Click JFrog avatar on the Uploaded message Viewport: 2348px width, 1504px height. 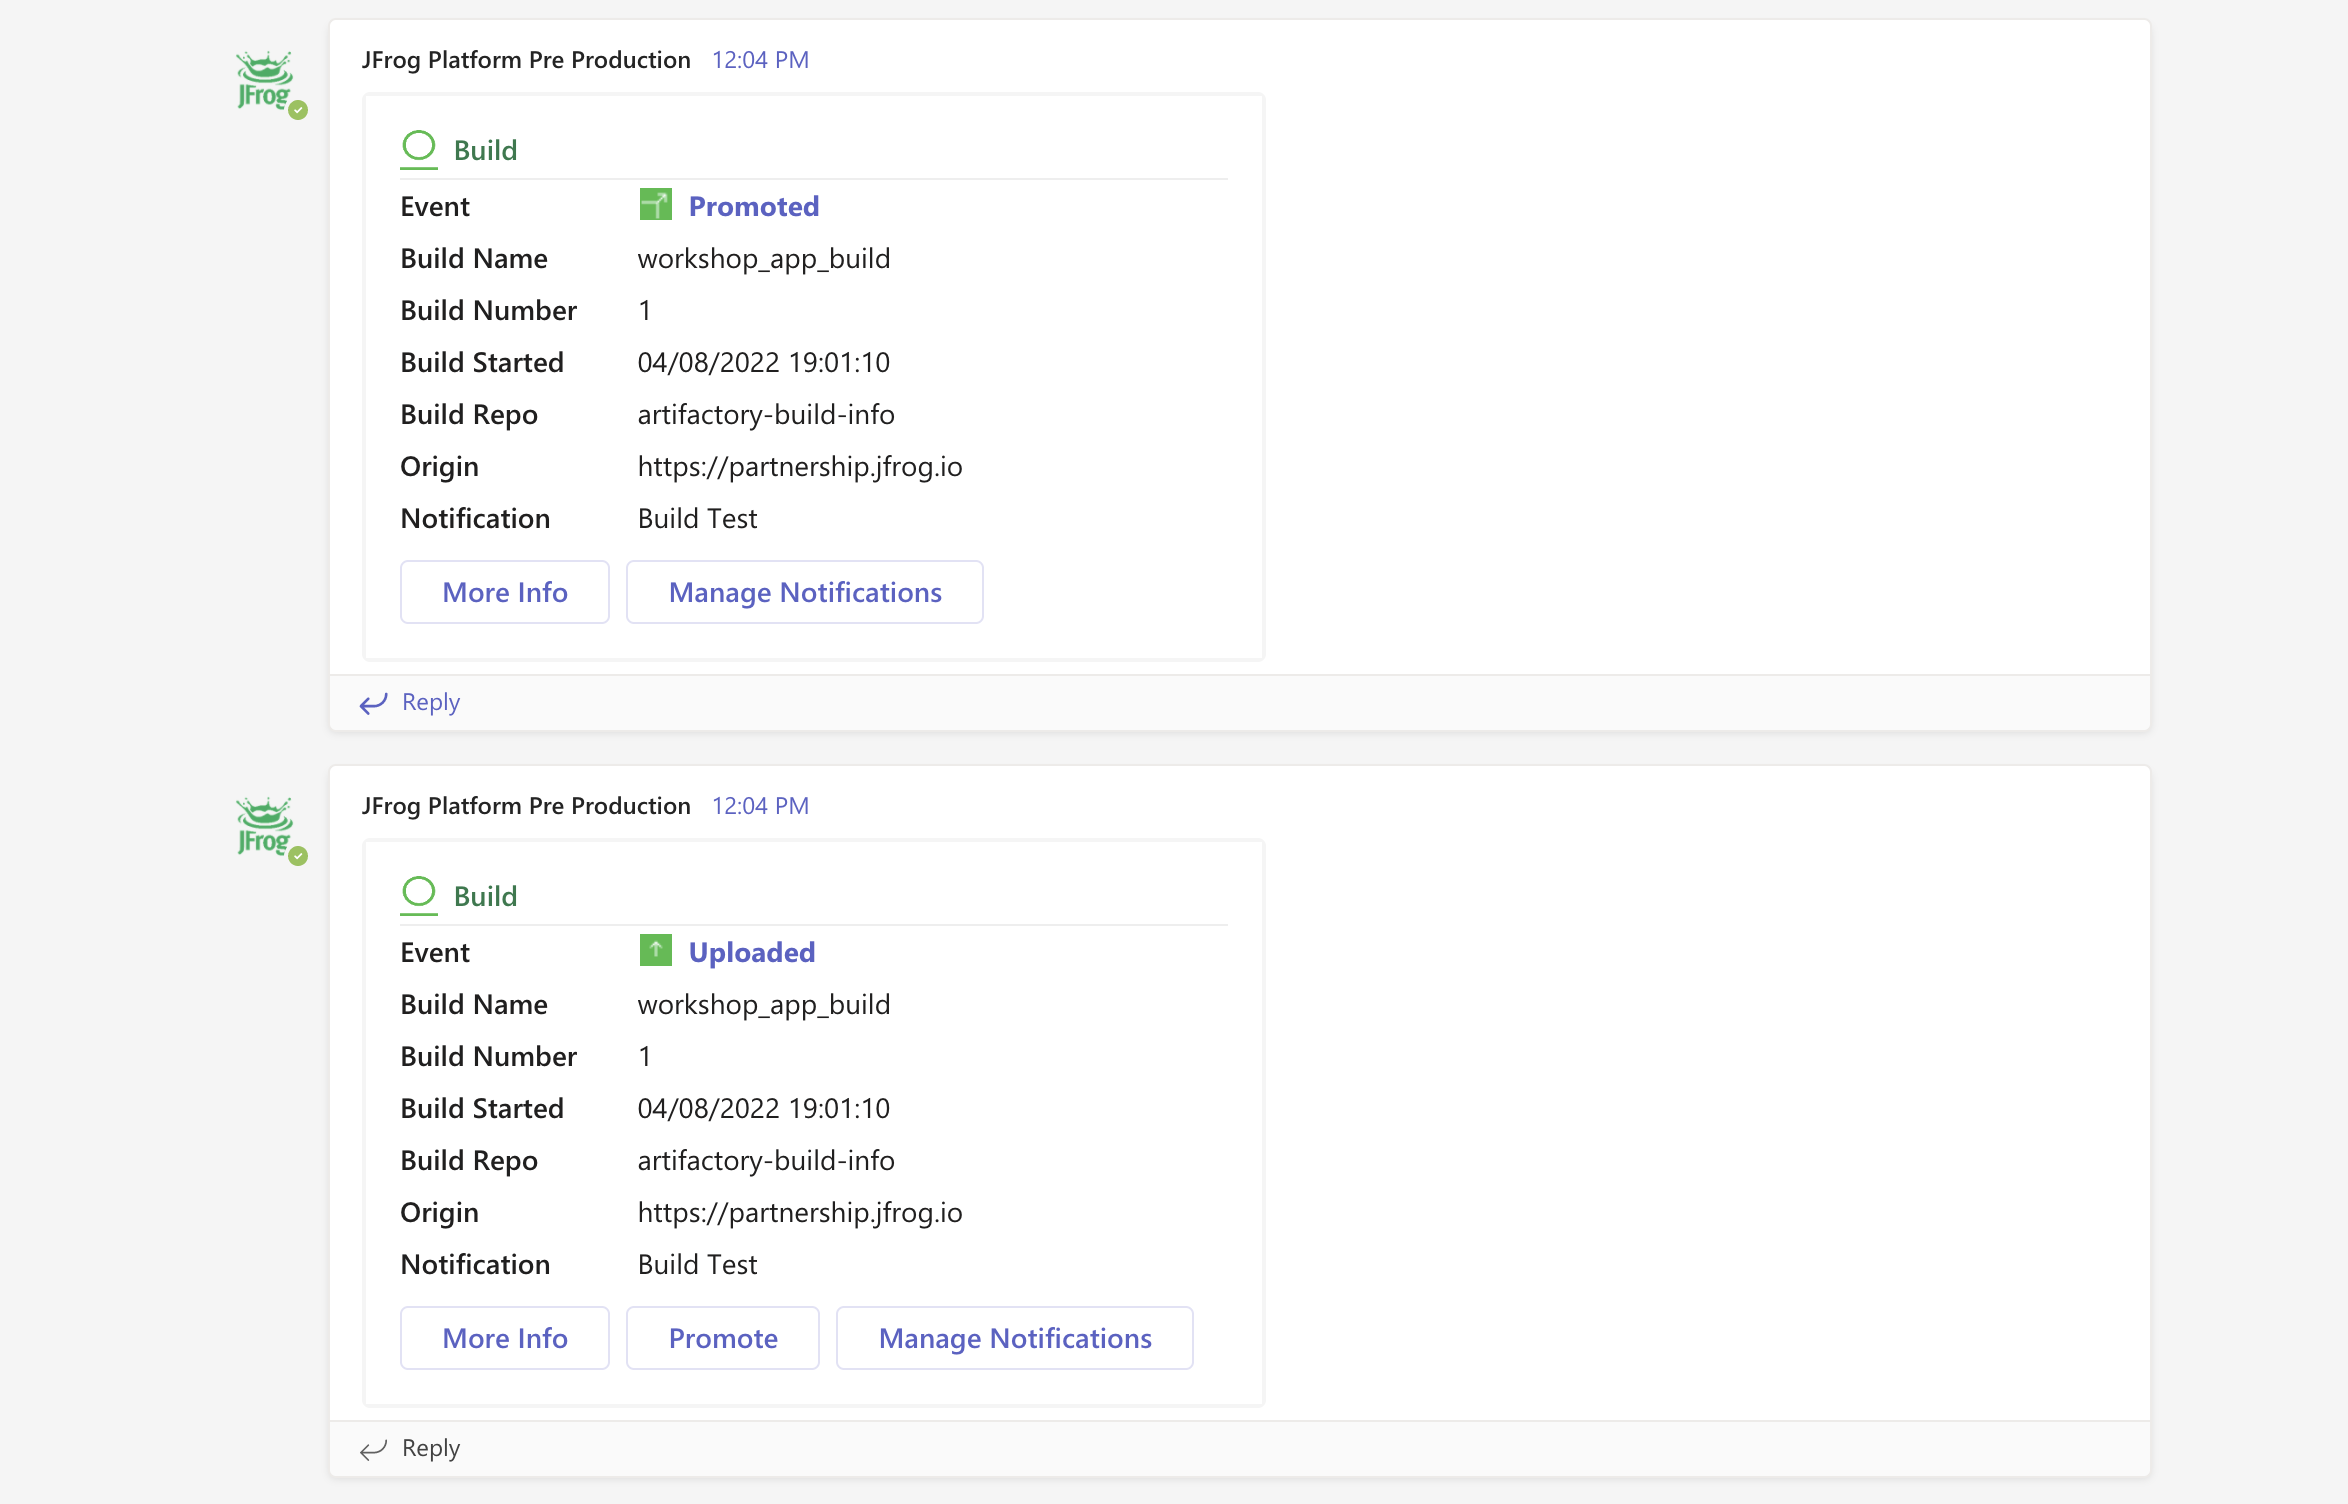[266, 828]
